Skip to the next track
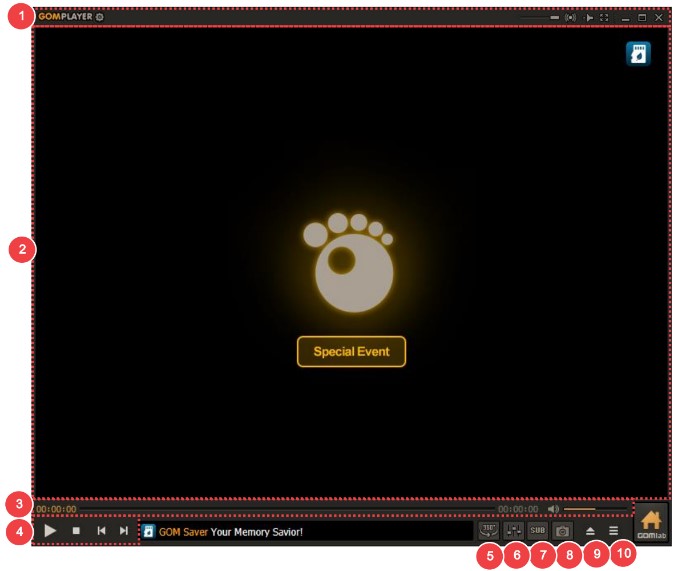The width and height of the screenshot is (675, 571). [124, 531]
